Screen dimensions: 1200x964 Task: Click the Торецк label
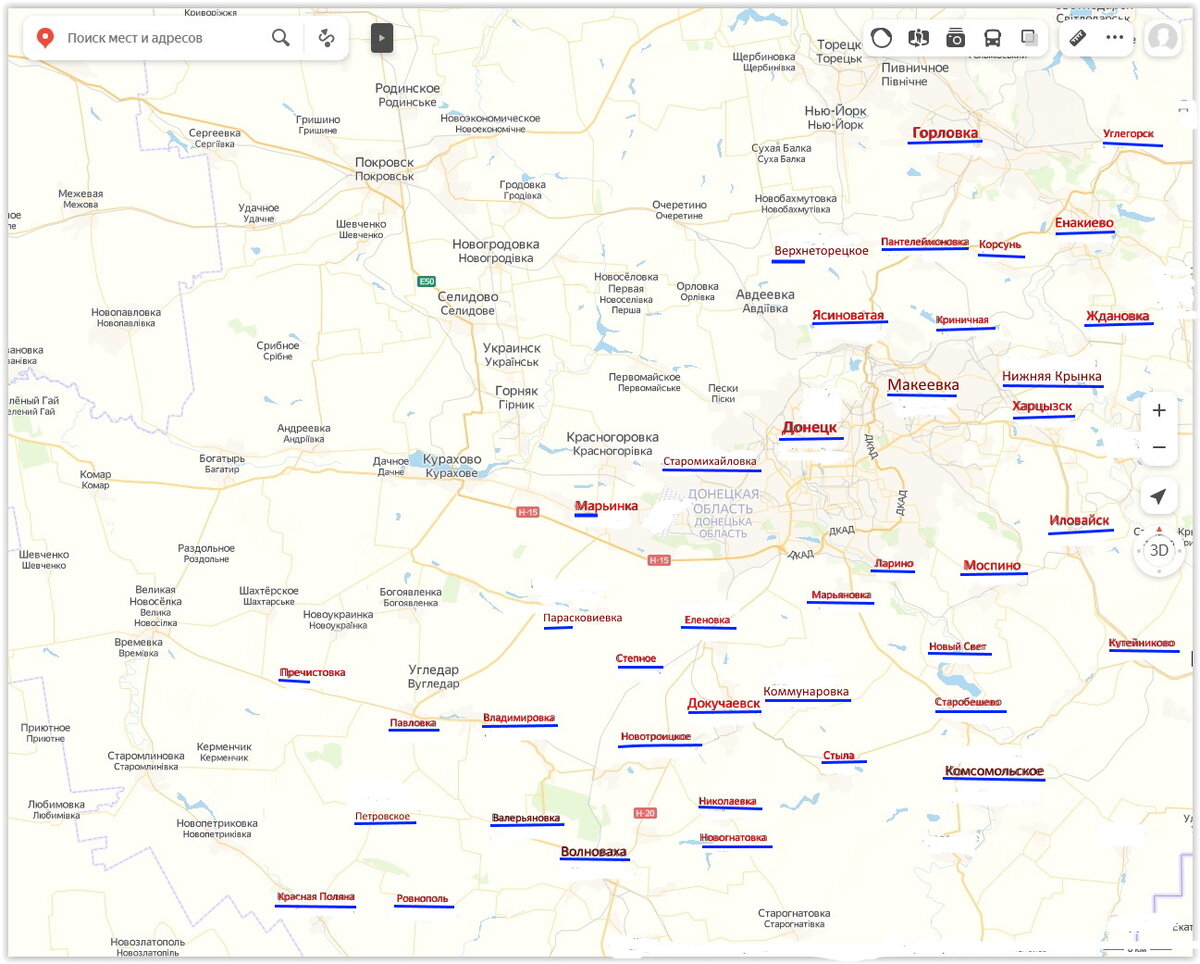point(838,45)
